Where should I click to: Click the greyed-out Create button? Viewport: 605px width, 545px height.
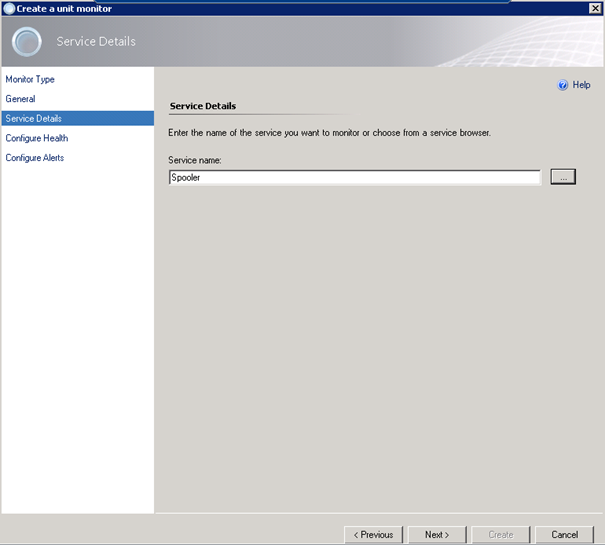tap(500, 535)
